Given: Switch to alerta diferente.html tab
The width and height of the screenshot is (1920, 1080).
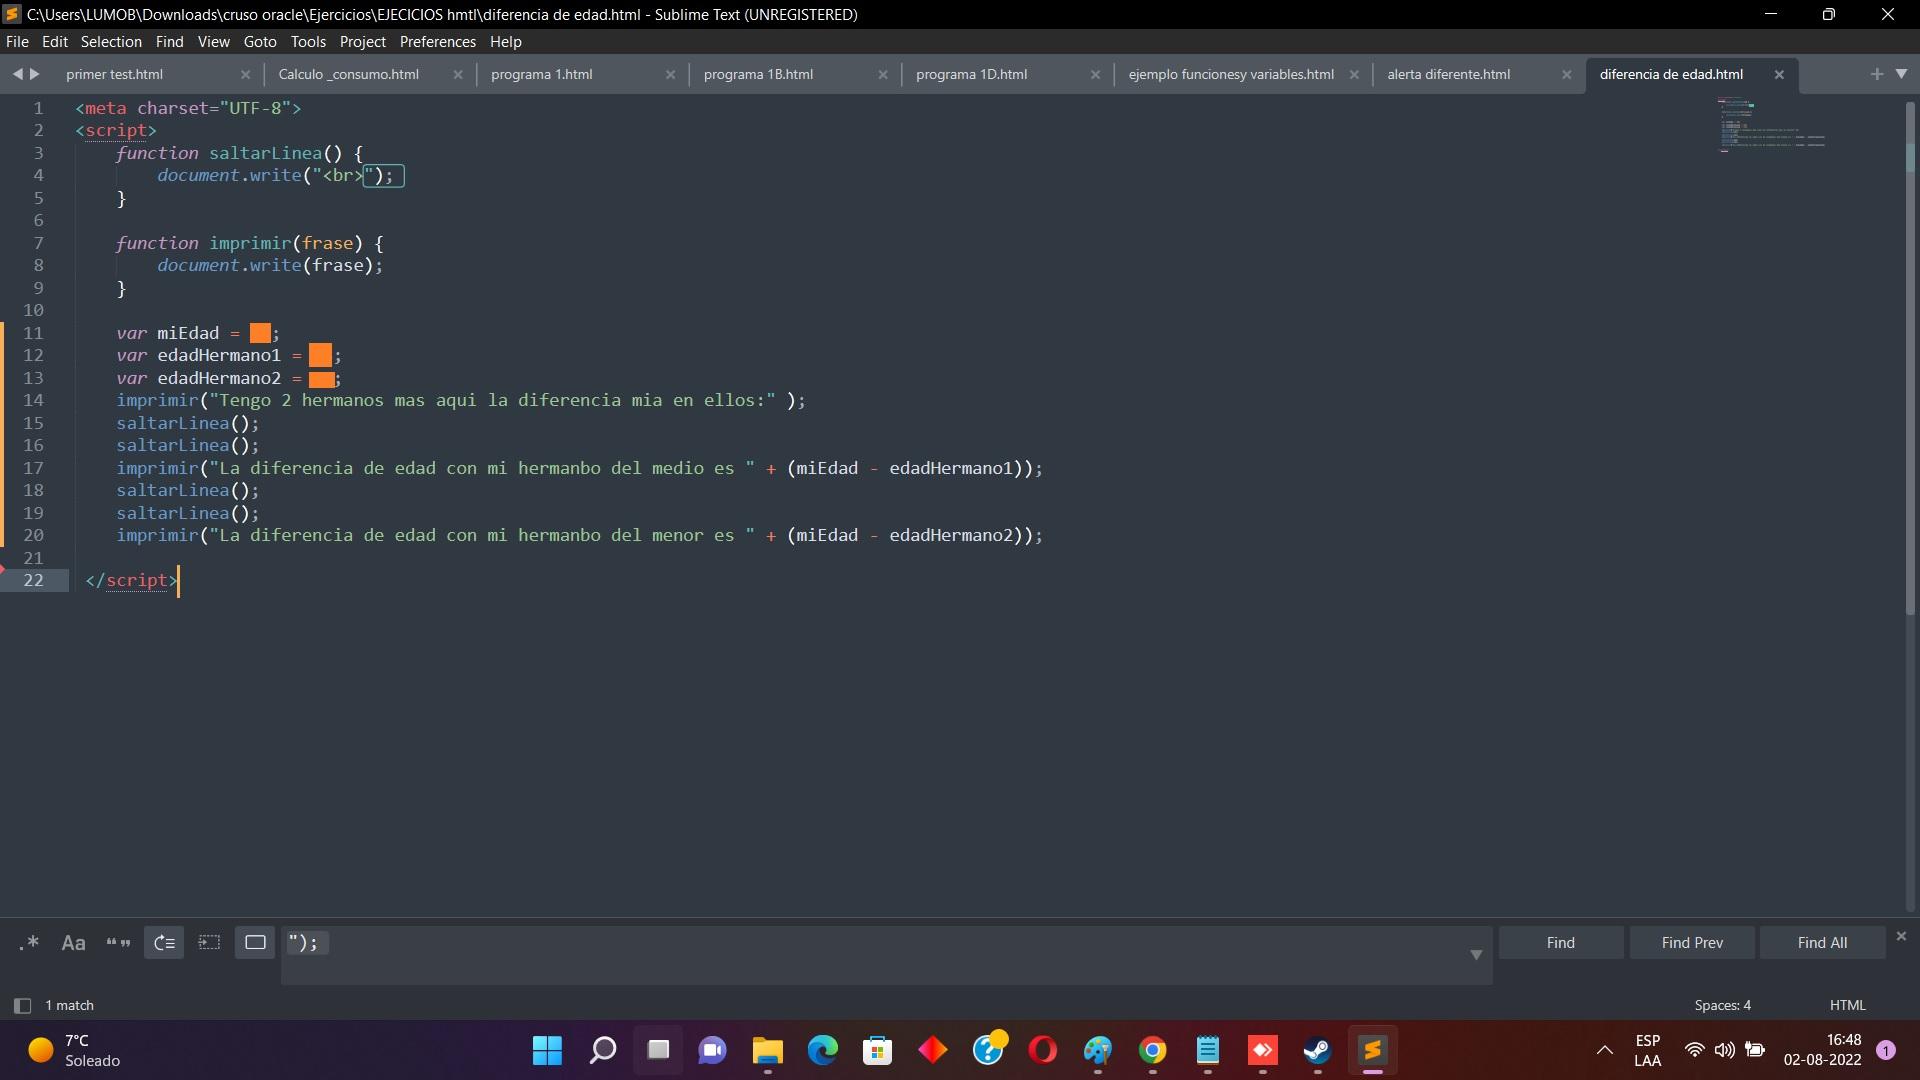Looking at the screenshot, I should [1448, 74].
